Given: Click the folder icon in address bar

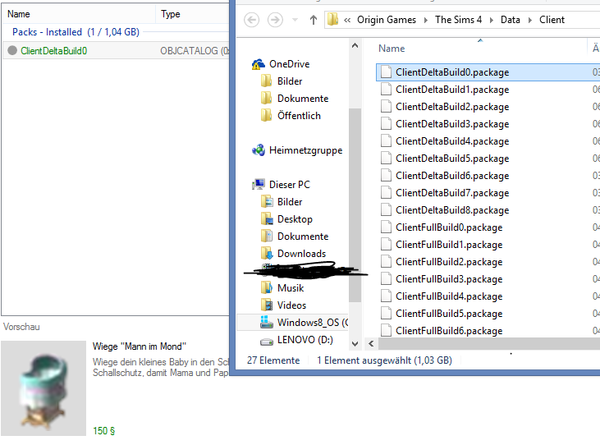Looking at the screenshot, I should pyautogui.click(x=333, y=20).
